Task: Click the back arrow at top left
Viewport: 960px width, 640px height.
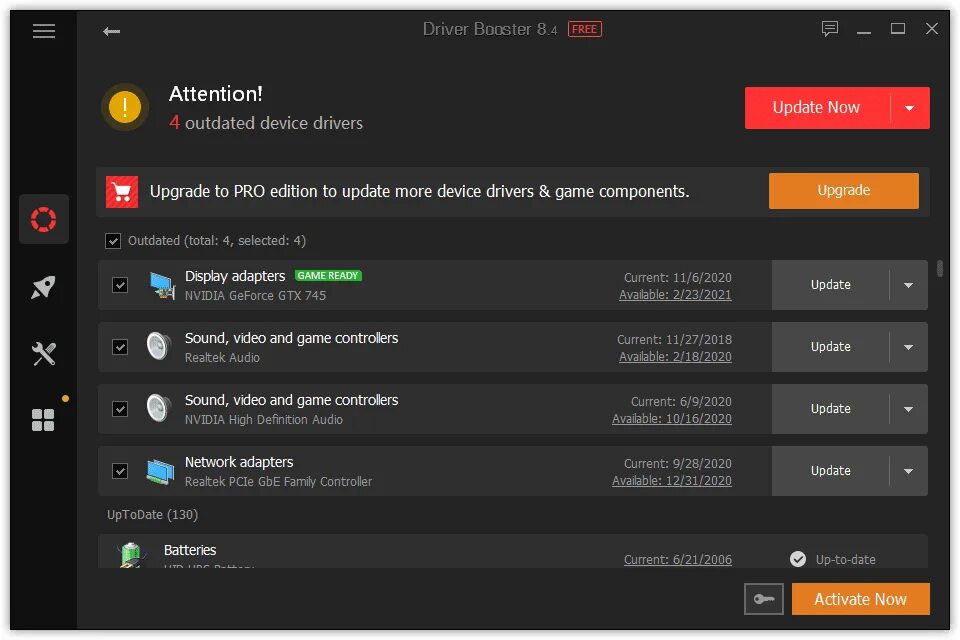Action: pos(111,31)
